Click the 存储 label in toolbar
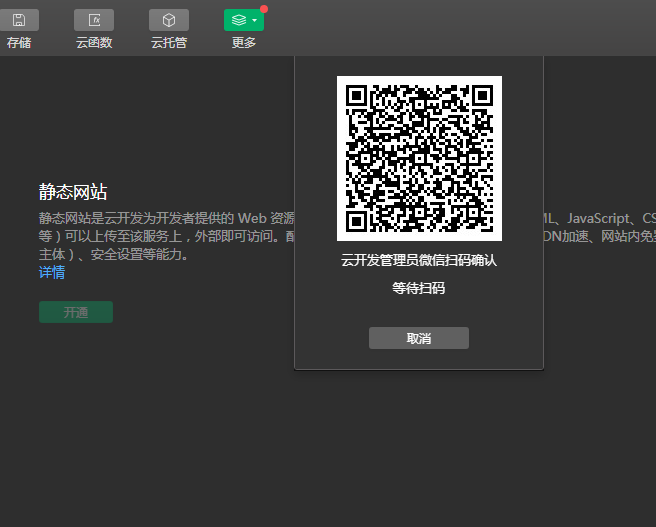Viewport: 656px width, 527px height. [x=19, y=43]
